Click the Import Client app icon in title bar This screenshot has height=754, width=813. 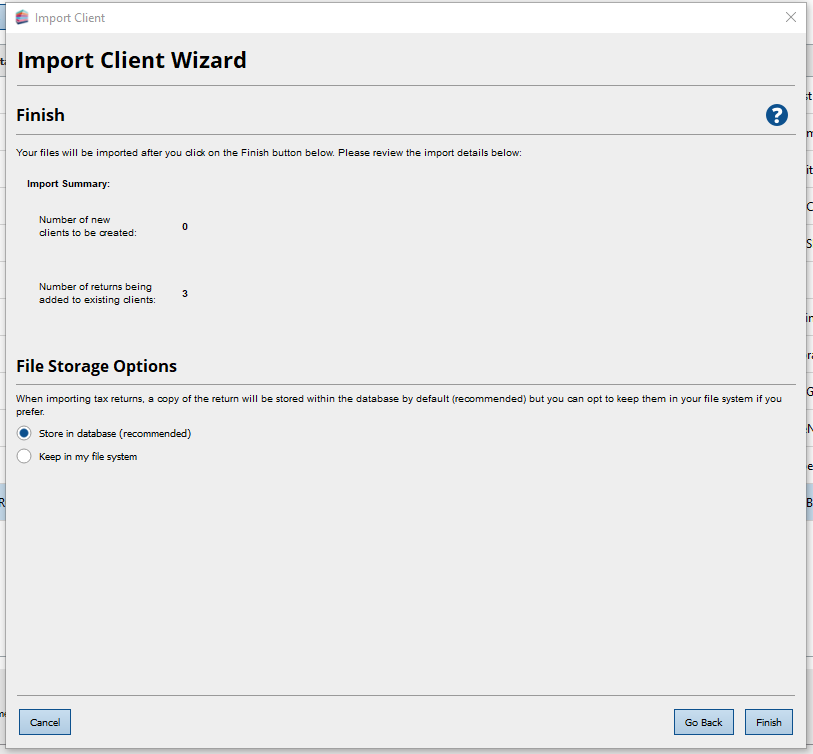click(22, 18)
